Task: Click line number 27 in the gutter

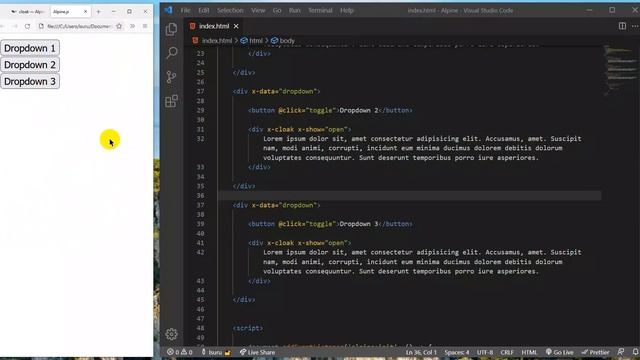Action: (200, 91)
